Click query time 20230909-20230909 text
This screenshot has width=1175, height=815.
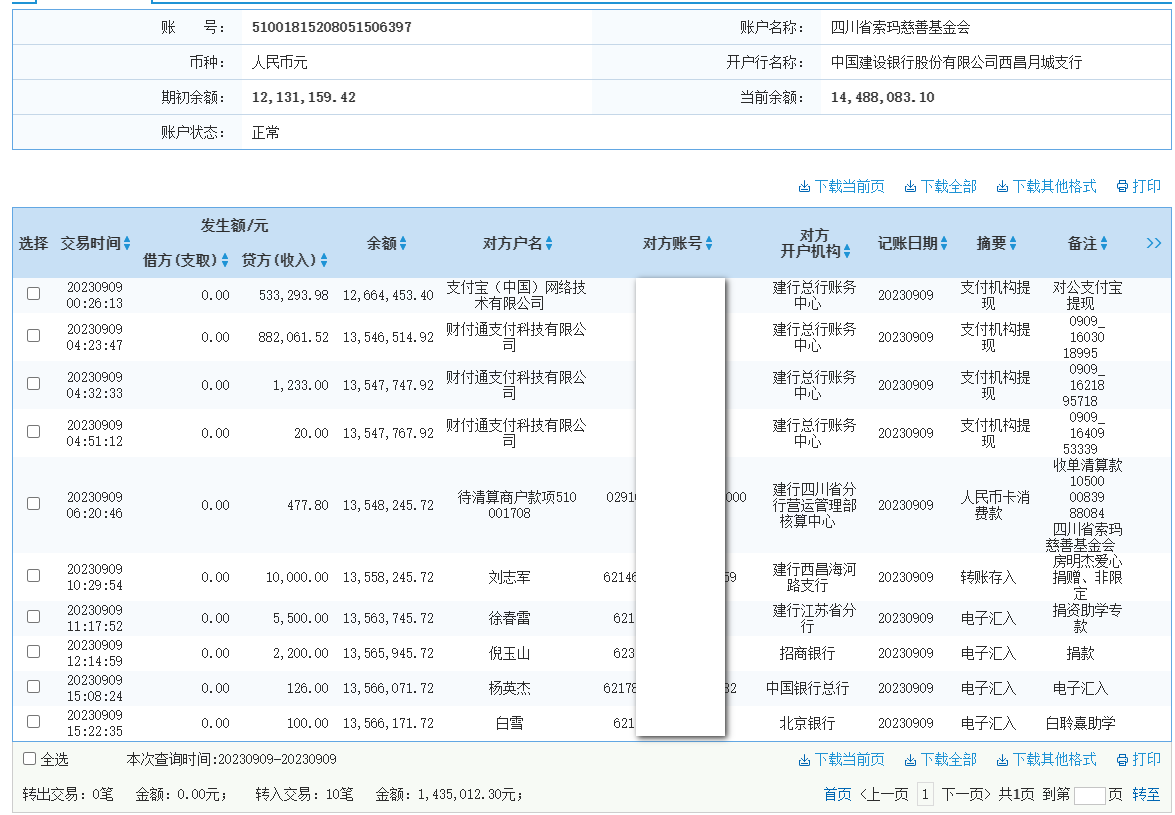277,759
